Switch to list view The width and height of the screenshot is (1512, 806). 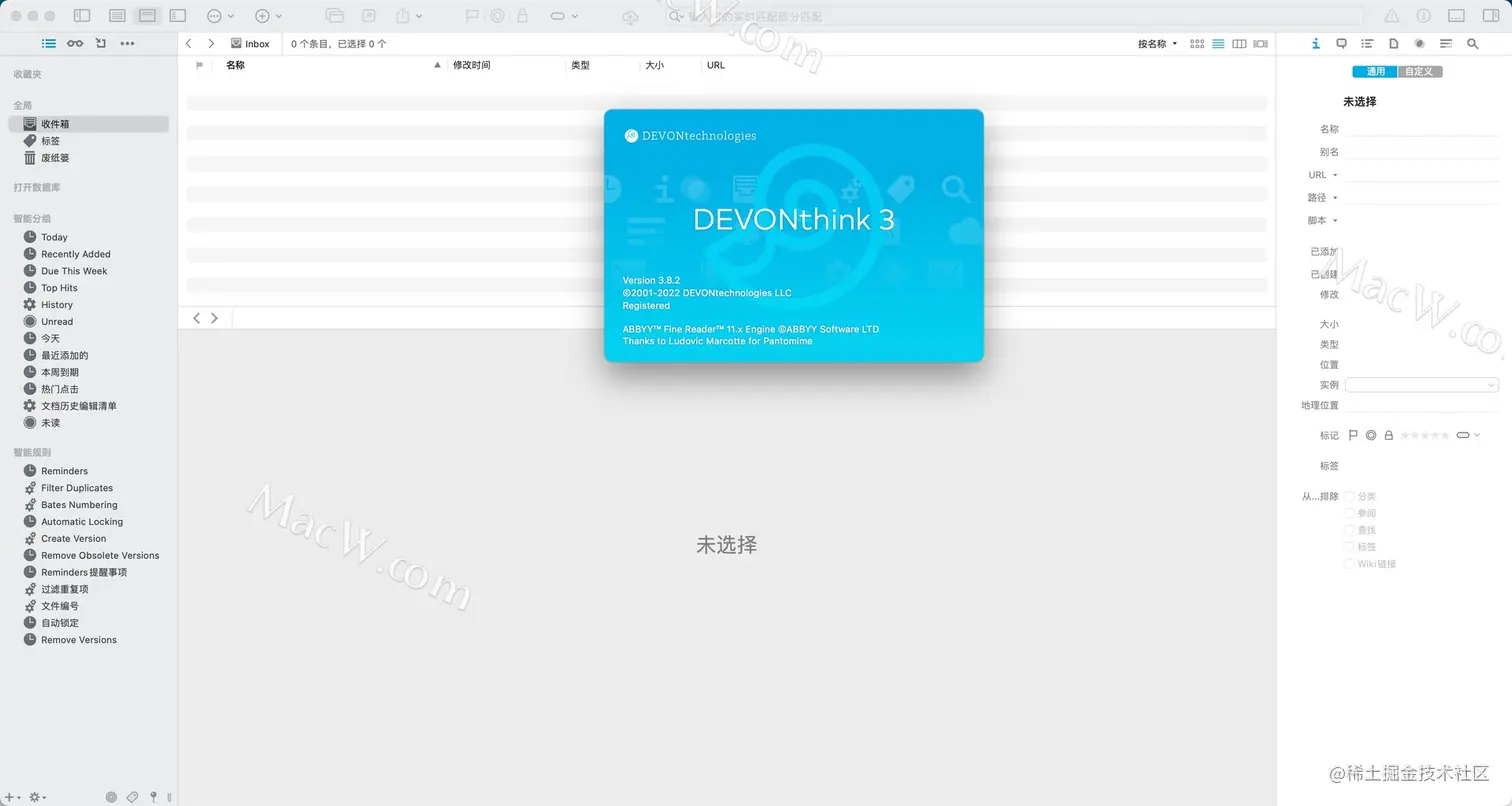[x=1218, y=44]
